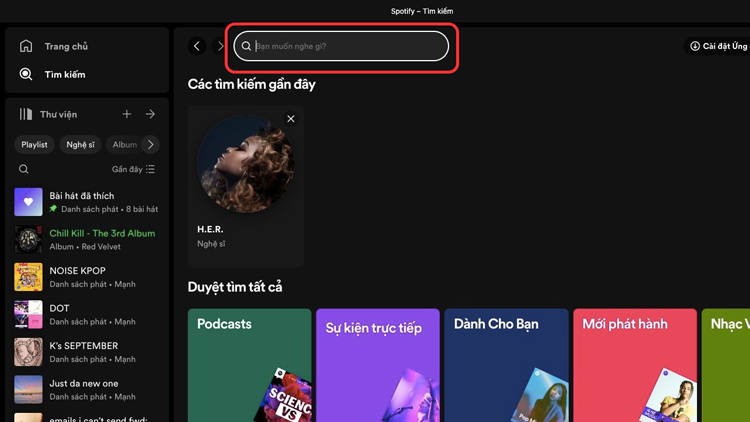Viewport: 750px width, 422px height.
Task: Open the NOISE KPOP playlist
Action: [x=87, y=277]
